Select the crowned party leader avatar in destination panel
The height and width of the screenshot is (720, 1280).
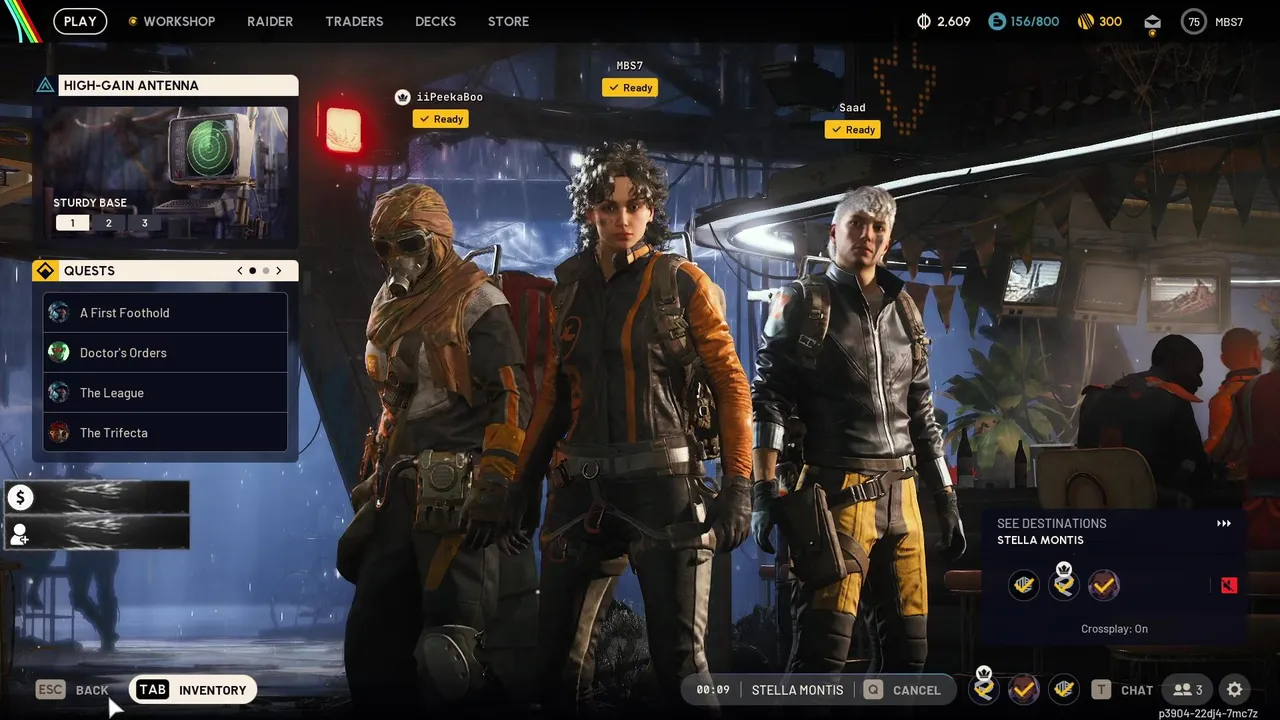(1064, 584)
